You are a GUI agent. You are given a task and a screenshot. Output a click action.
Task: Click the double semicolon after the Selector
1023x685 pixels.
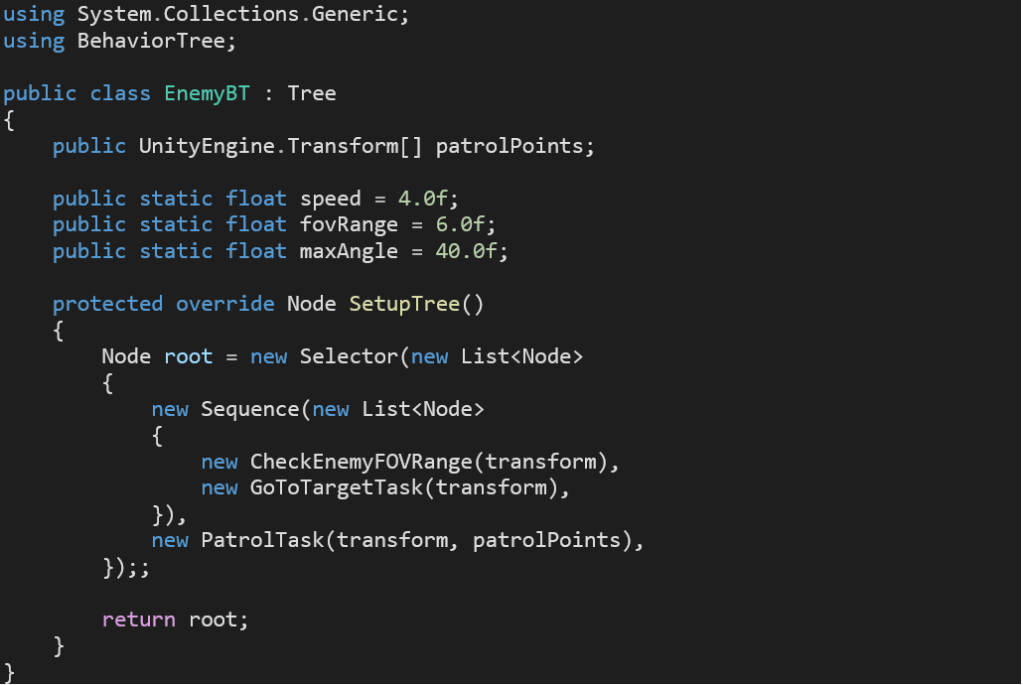tap(144, 568)
